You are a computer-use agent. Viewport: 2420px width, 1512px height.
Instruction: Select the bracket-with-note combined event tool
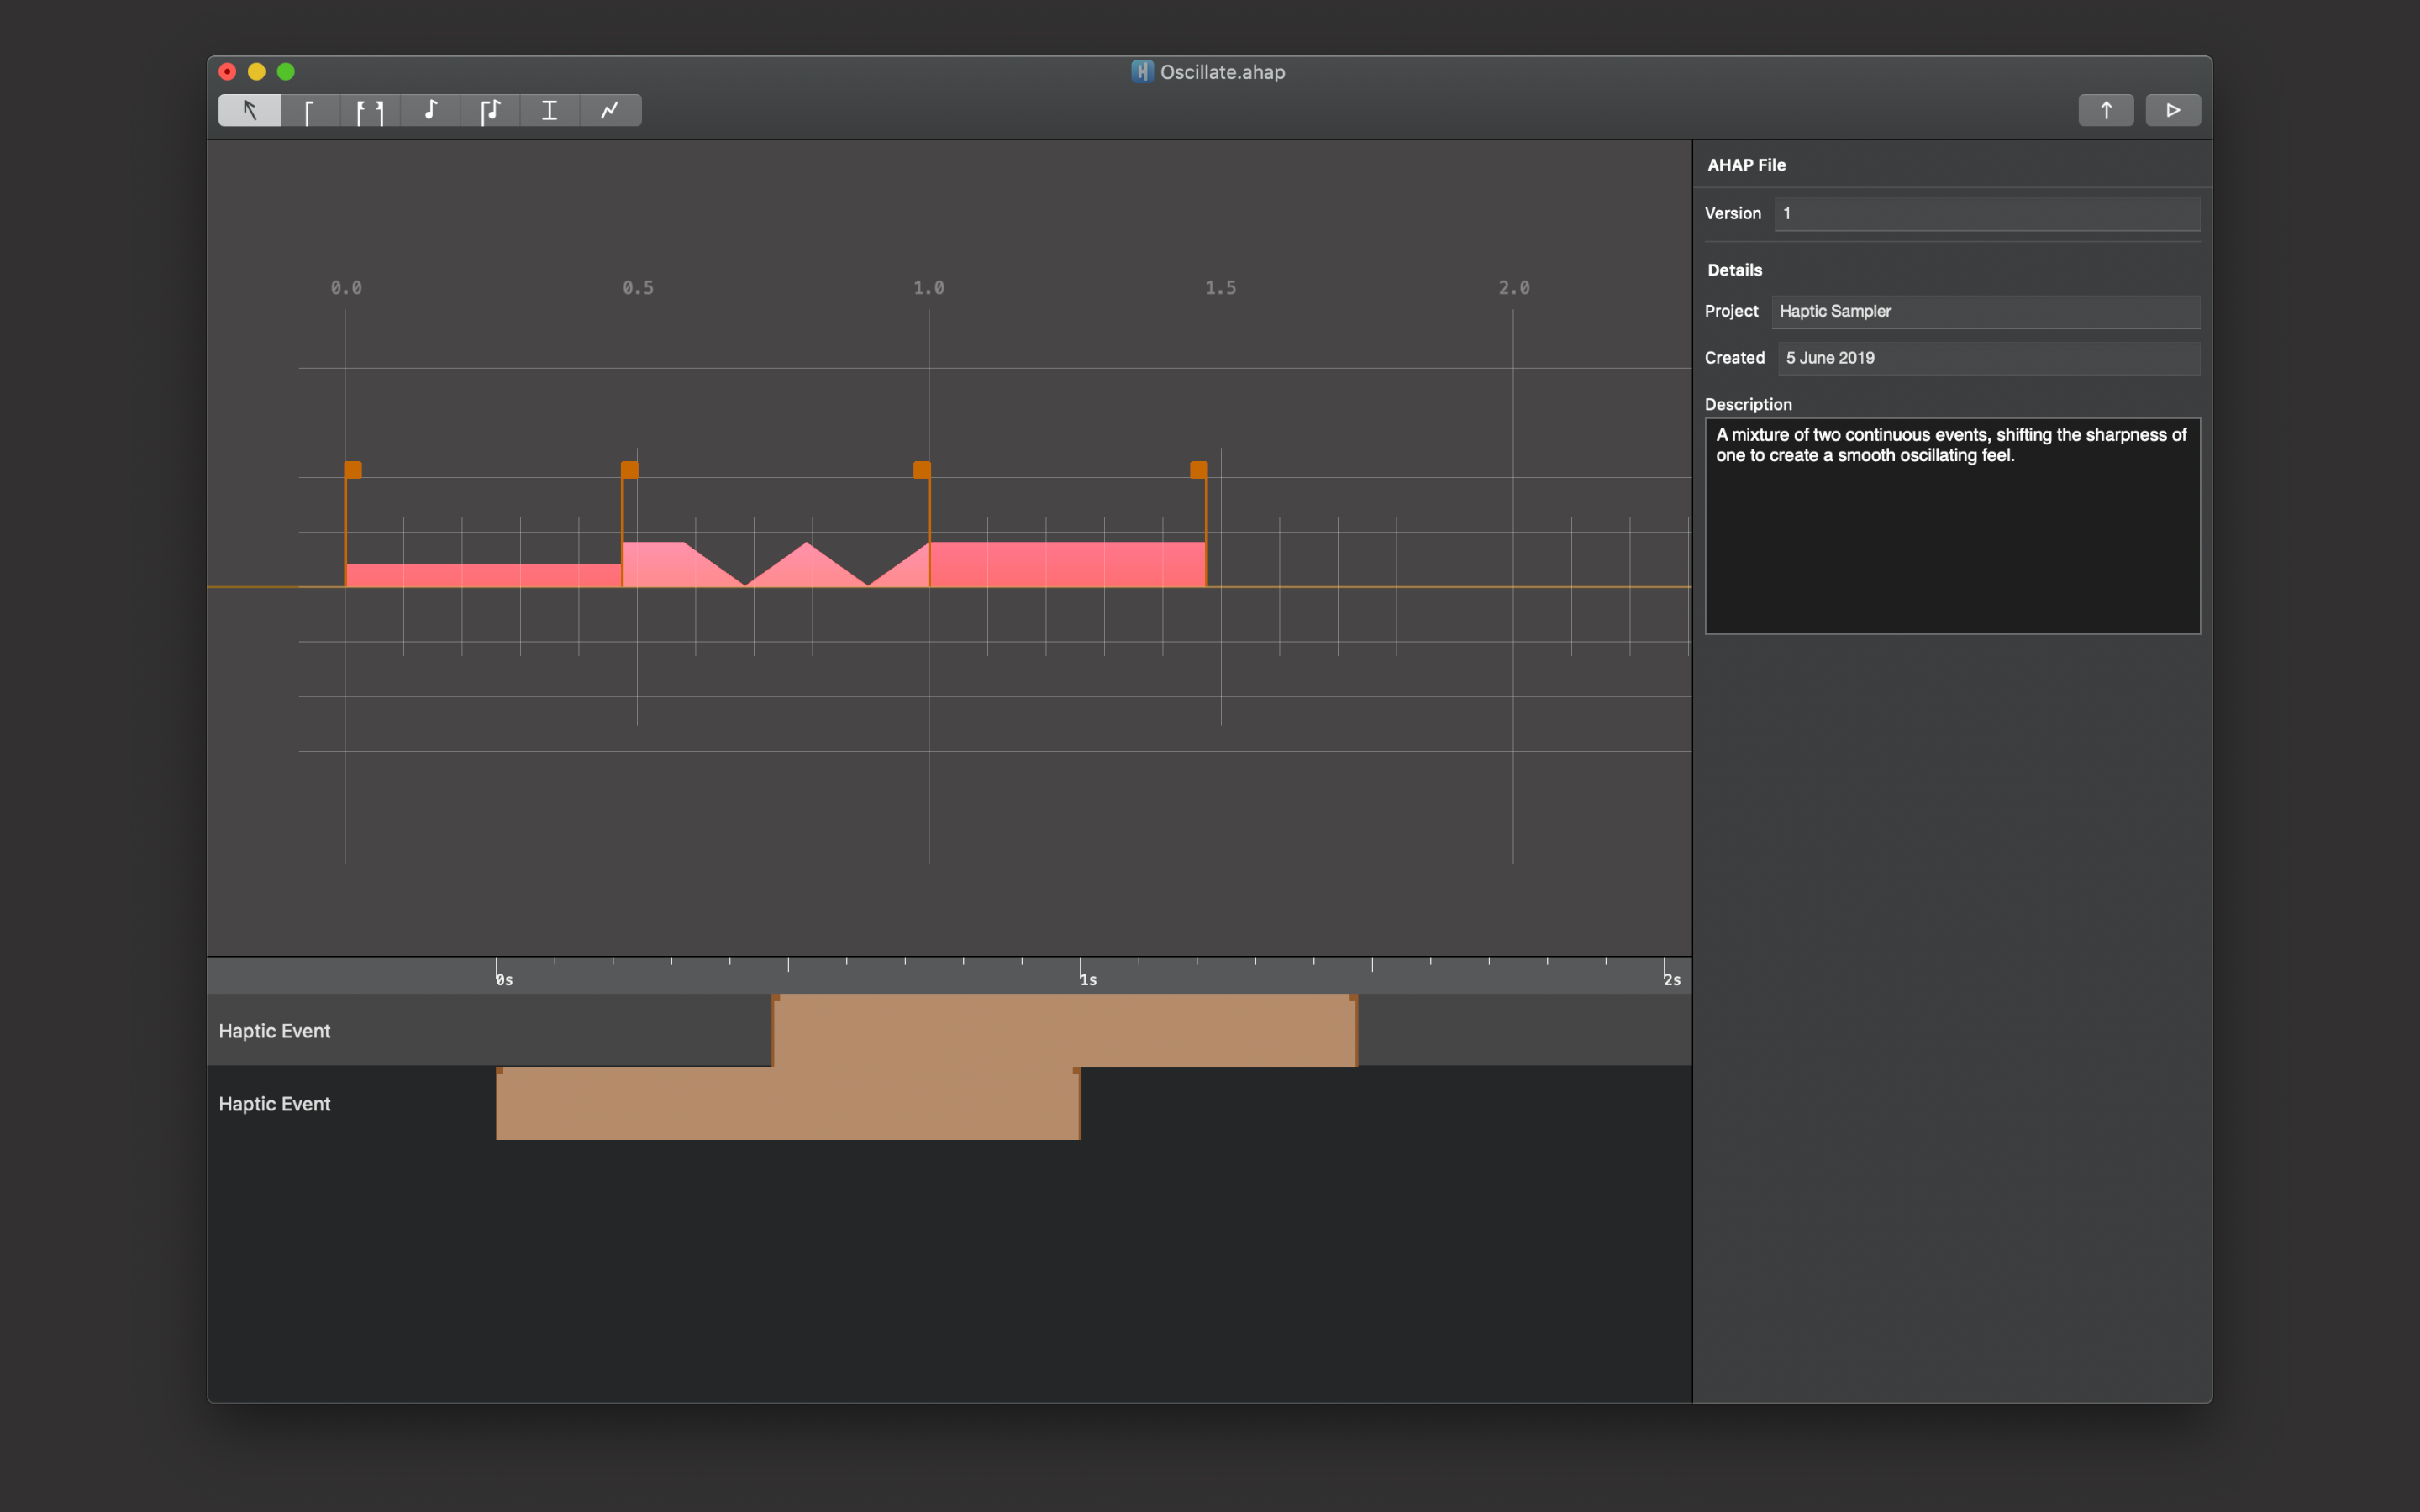[x=490, y=110]
